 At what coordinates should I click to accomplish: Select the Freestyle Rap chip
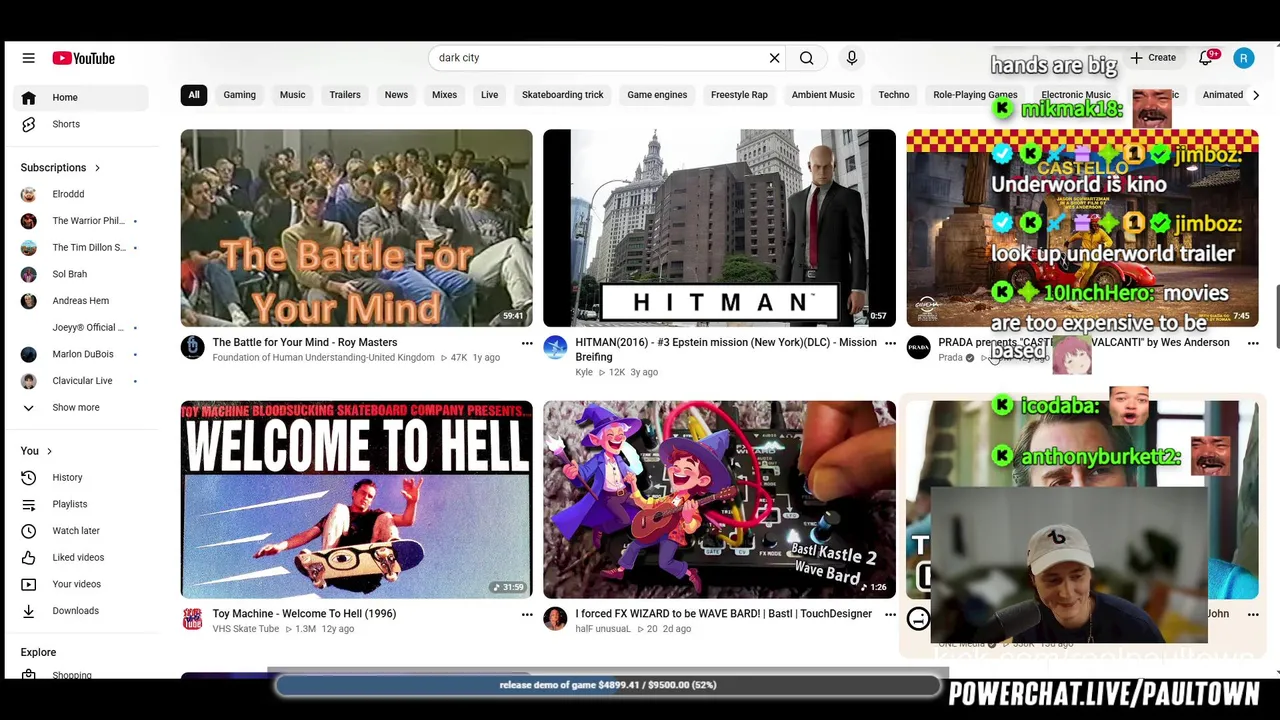(739, 95)
